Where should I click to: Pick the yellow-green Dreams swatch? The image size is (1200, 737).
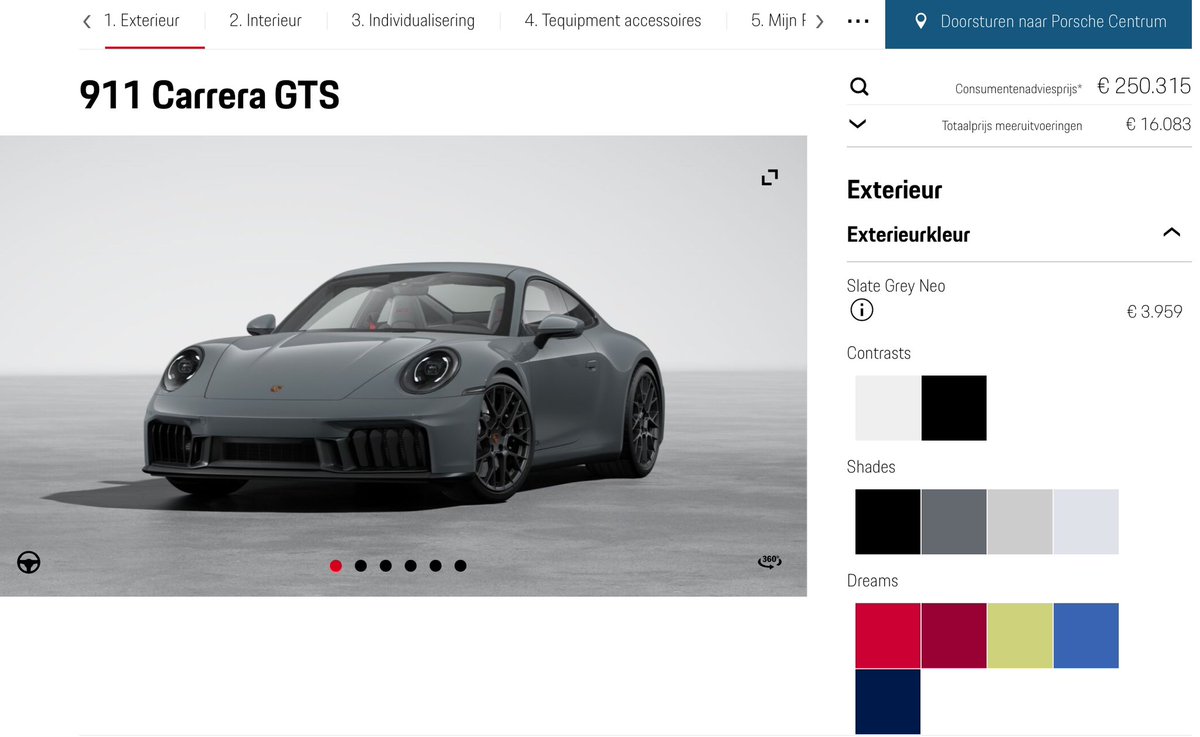point(1020,636)
